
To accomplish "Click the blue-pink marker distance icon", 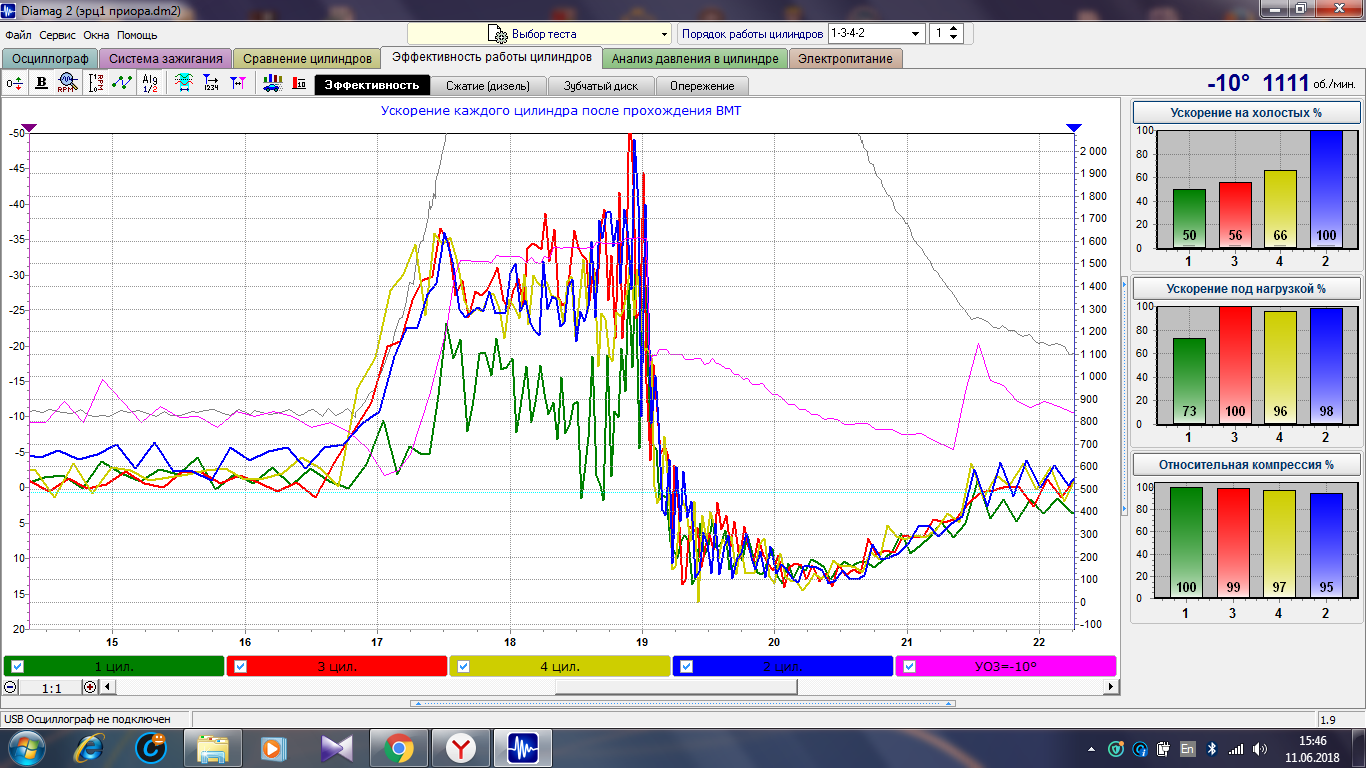I will pos(238,84).
